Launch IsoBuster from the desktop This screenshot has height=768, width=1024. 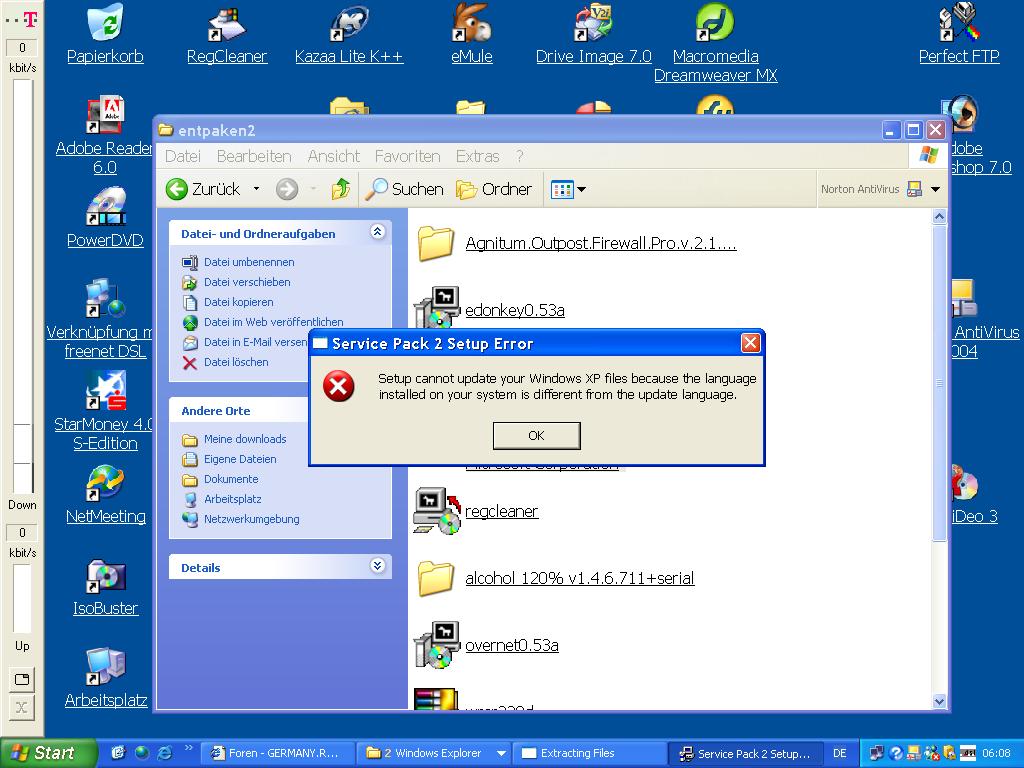pyautogui.click(x=105, y=586)
